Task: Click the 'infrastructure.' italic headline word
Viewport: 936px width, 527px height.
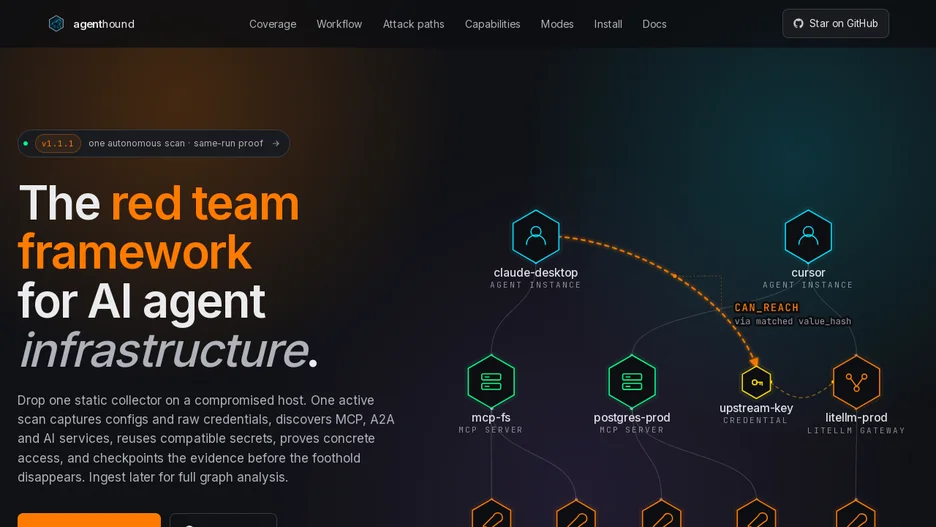Action: (168, 350)
